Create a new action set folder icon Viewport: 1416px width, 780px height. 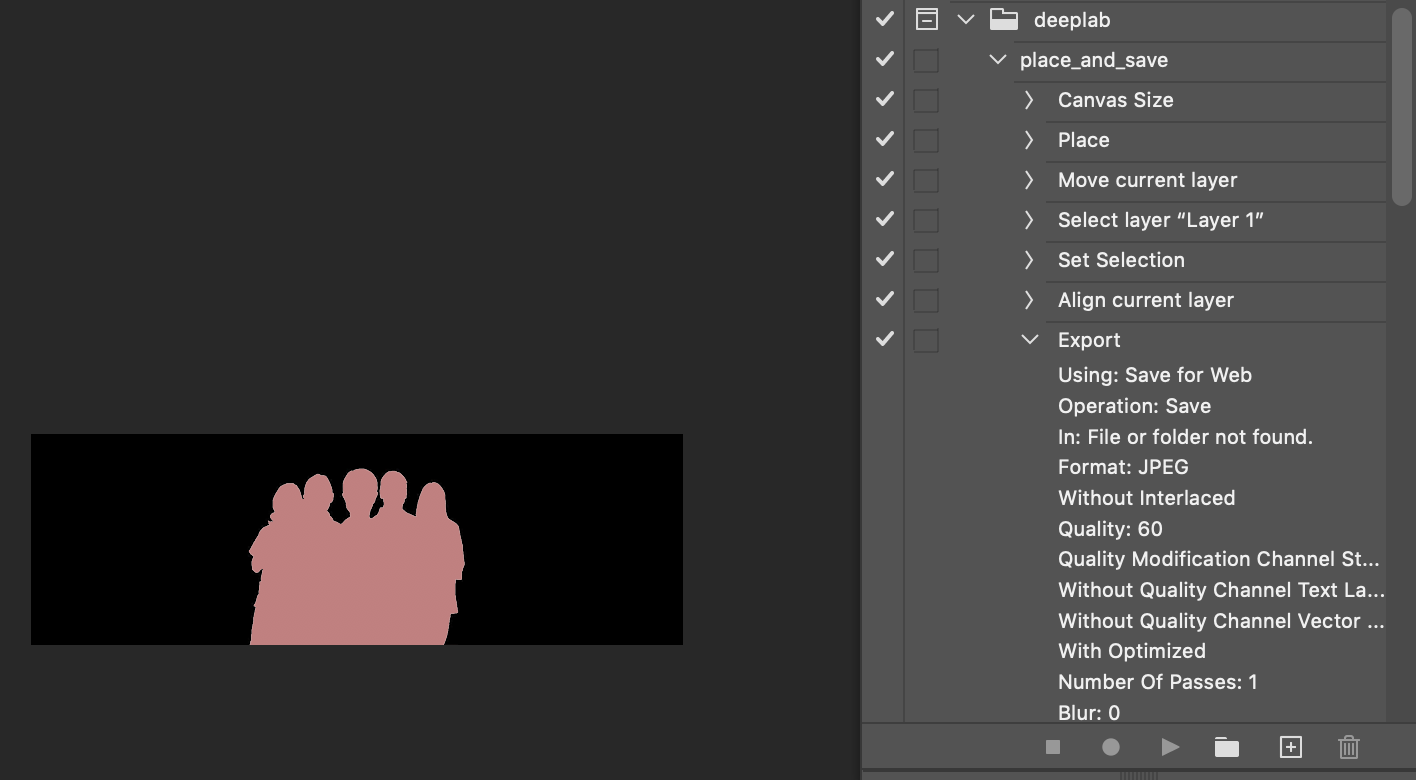point(1227,747)
